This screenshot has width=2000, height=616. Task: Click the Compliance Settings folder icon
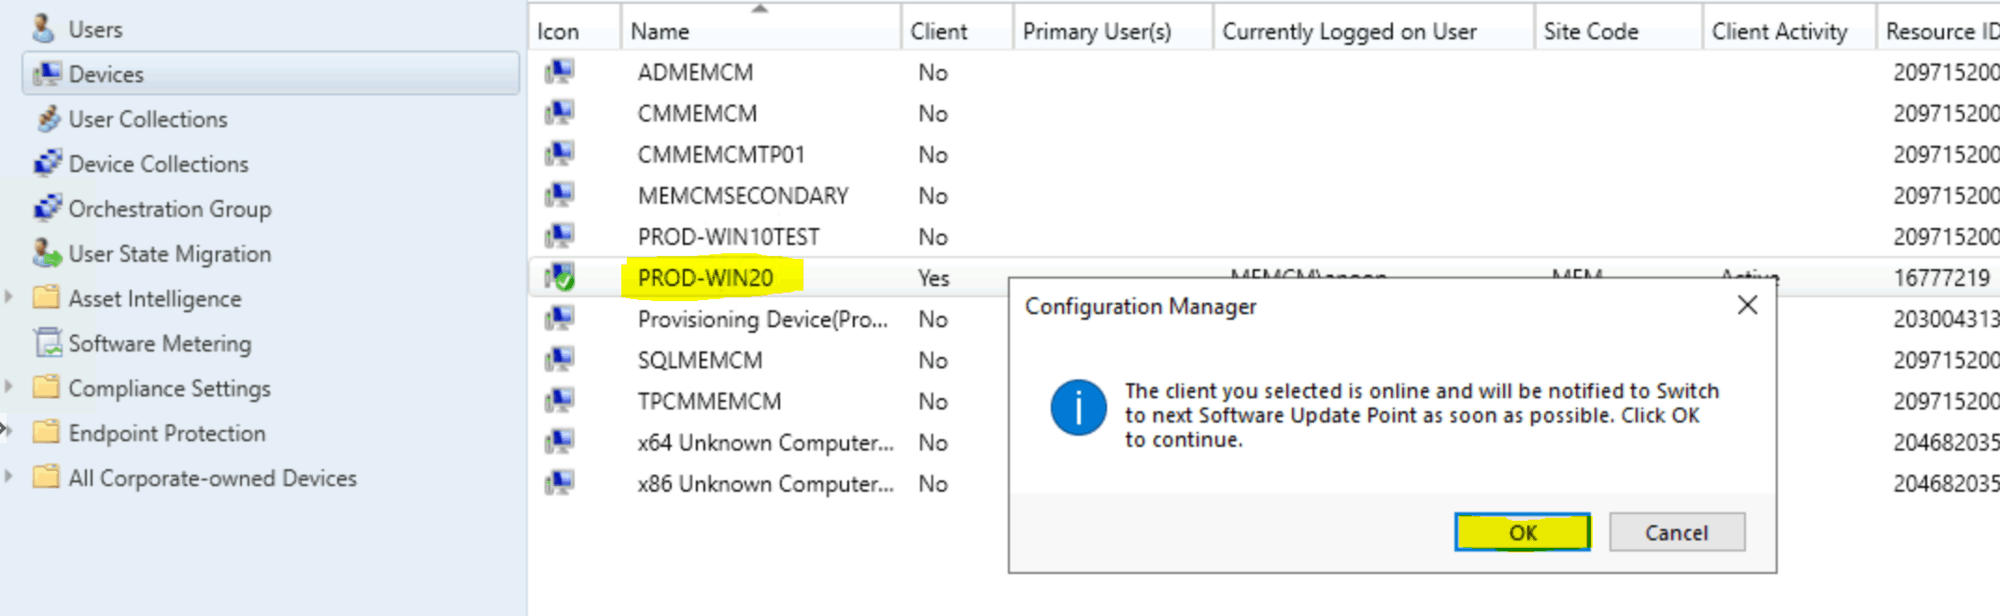pyautogui.click(x=46, y=388)
